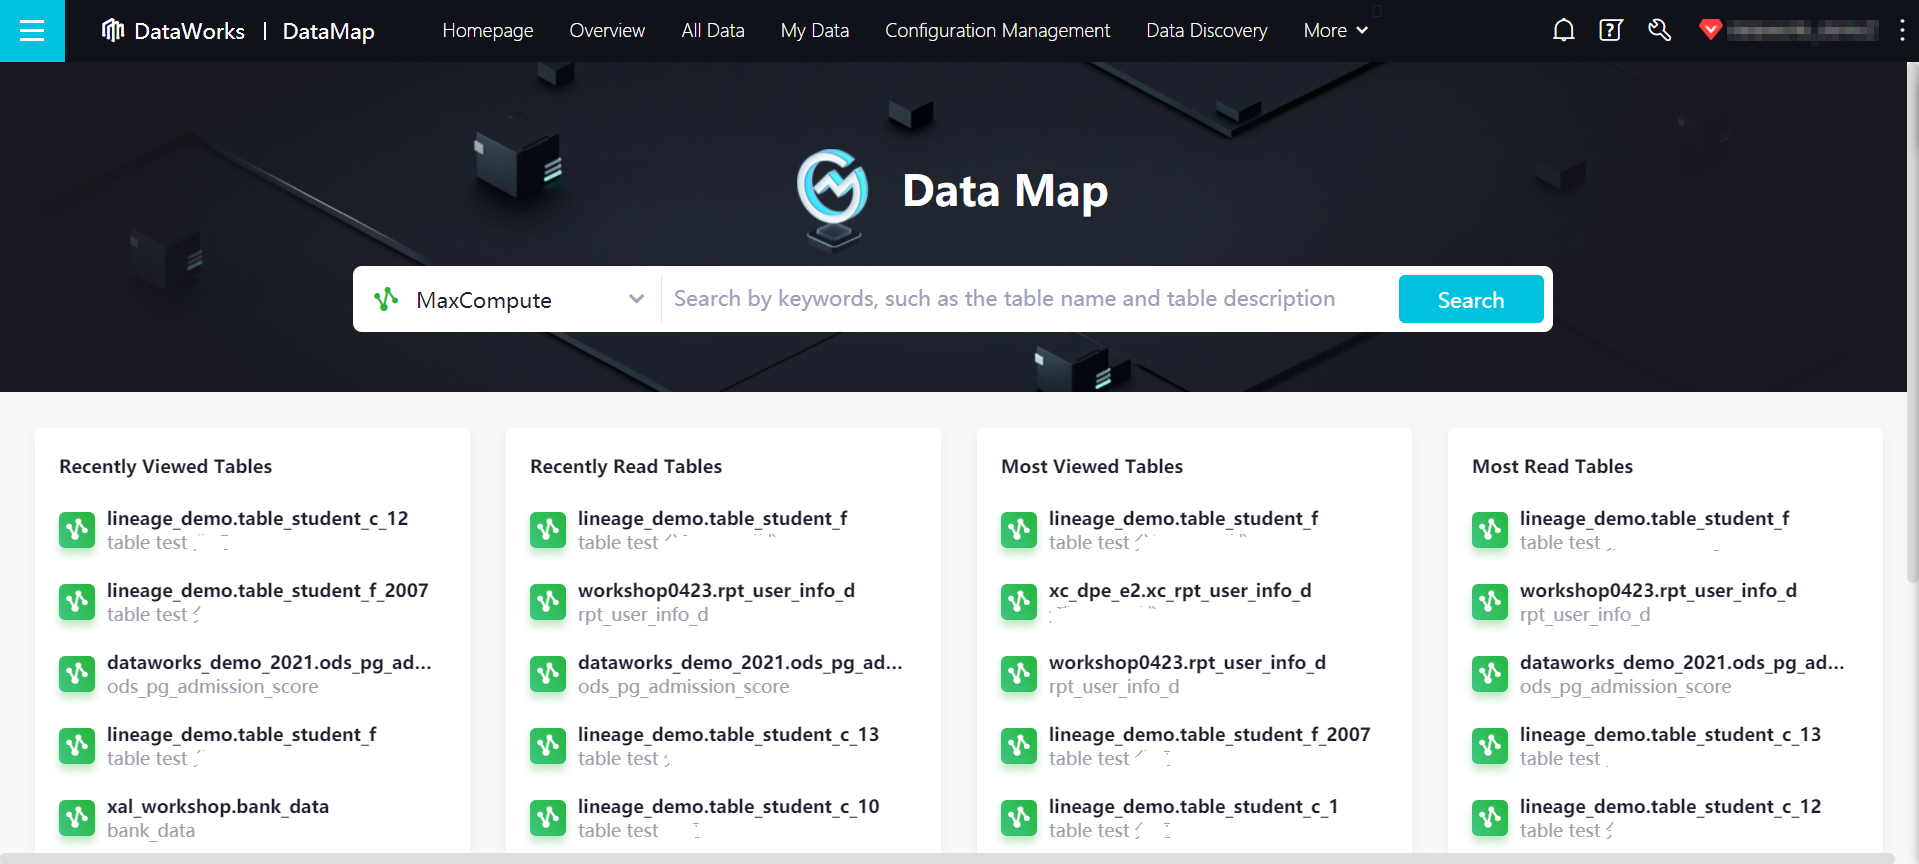Viewport: 1919px width, 864px height.
Task: Open workshop0423.rpt_user_info_d in Most Read Tables
Action: (1657, 591)
